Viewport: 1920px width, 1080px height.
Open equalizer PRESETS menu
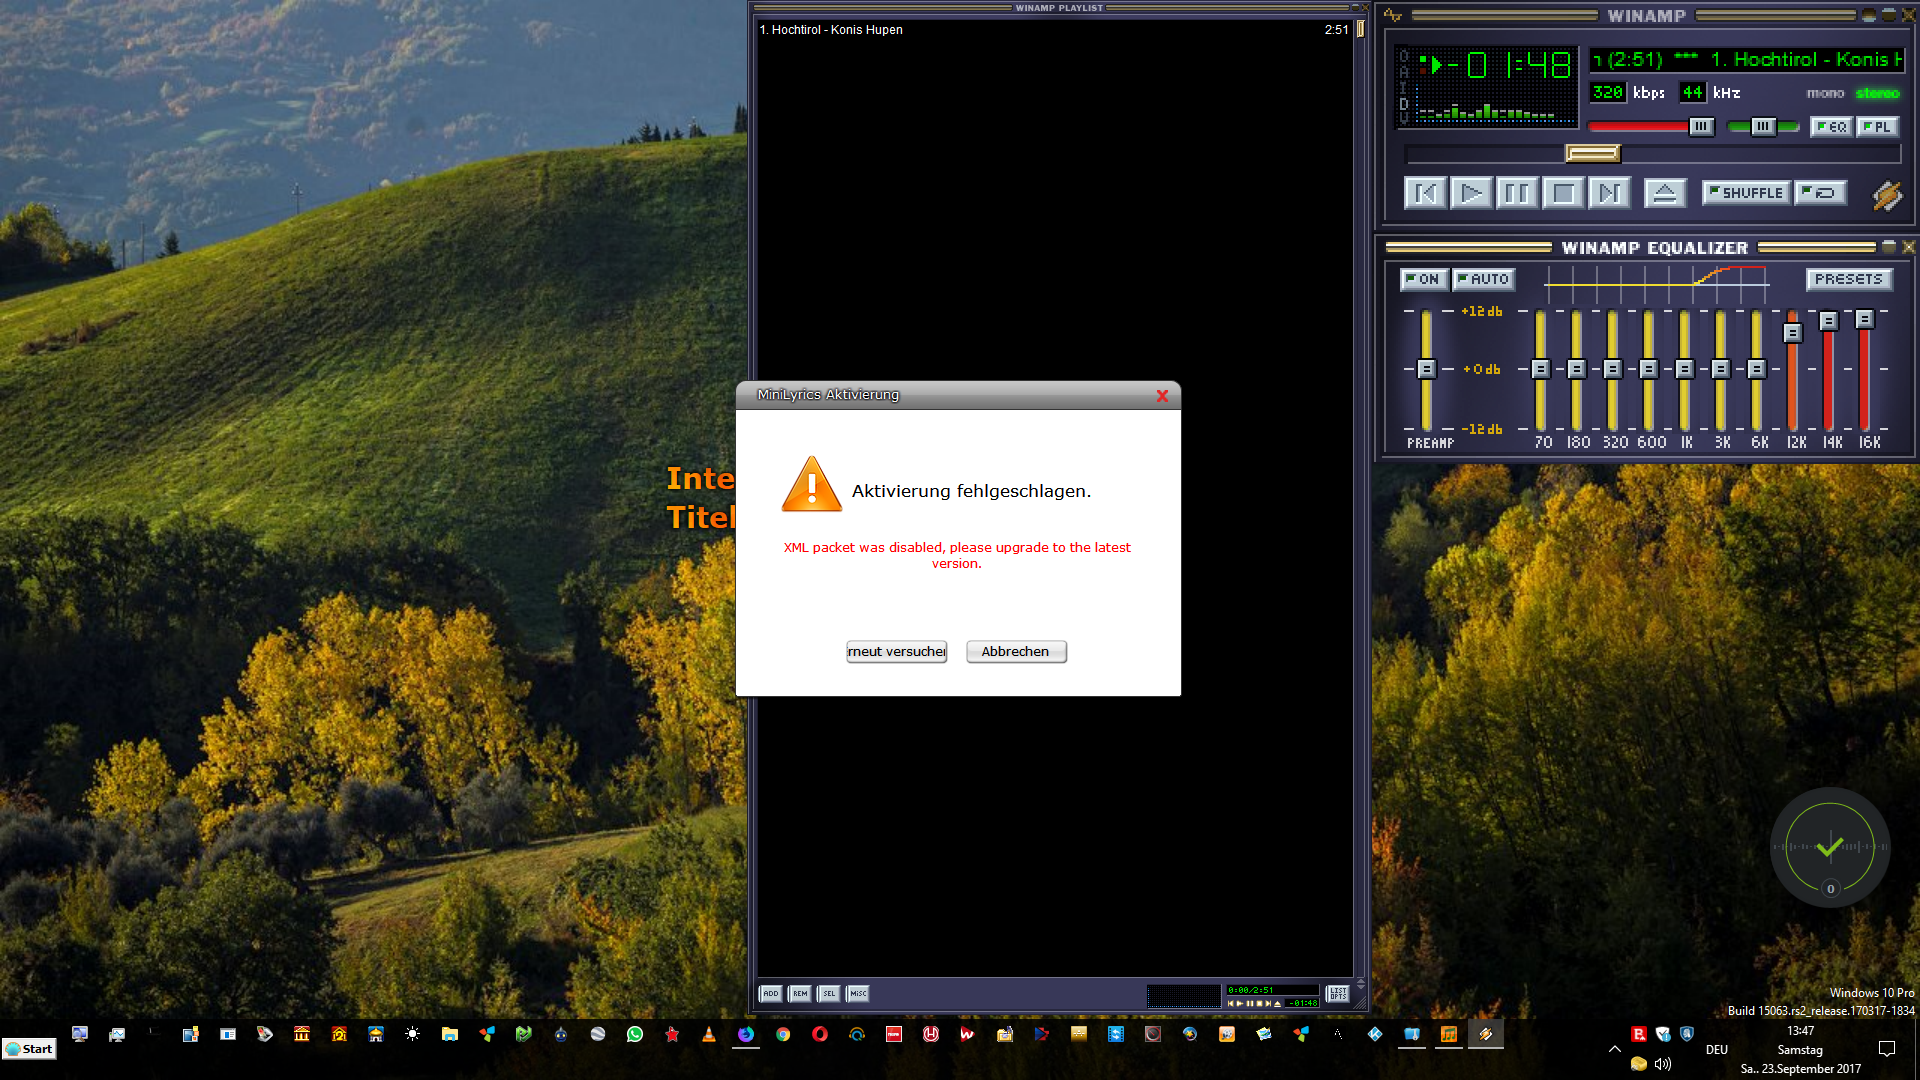(1849, 279)
